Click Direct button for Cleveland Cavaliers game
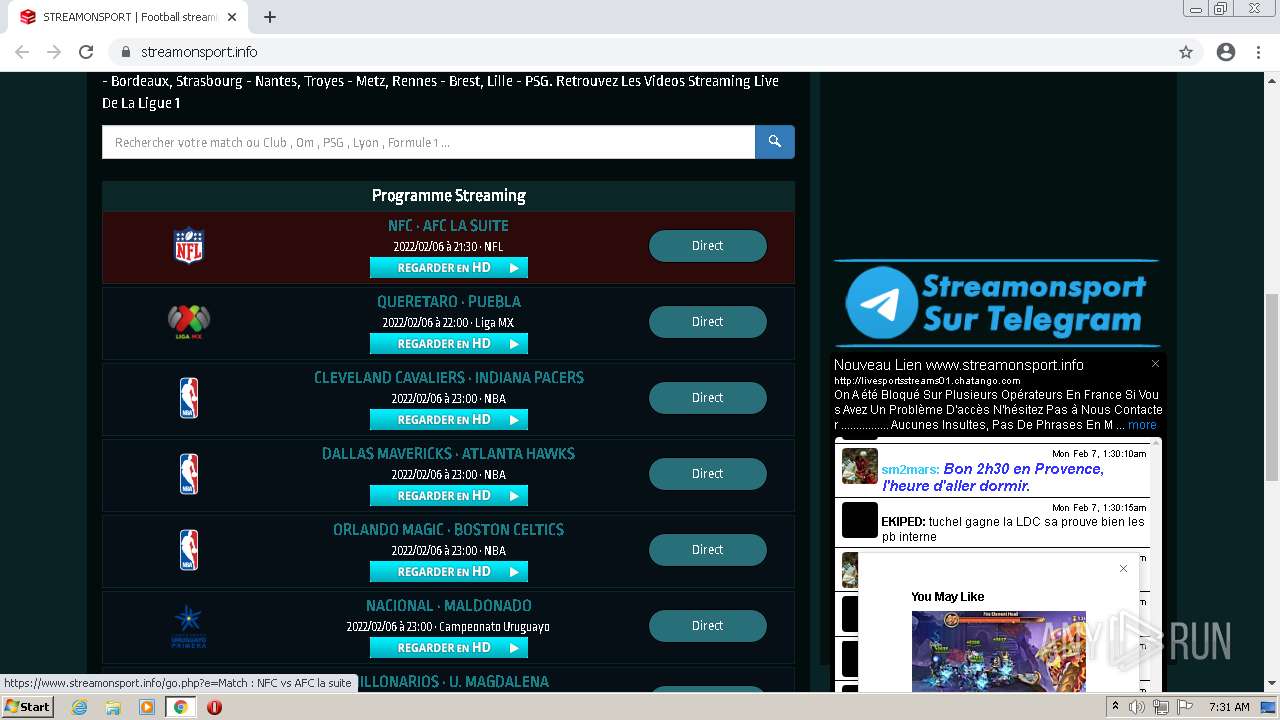Image resolution: width=1280 pixels, height=720 pixels. pos(708,398)
